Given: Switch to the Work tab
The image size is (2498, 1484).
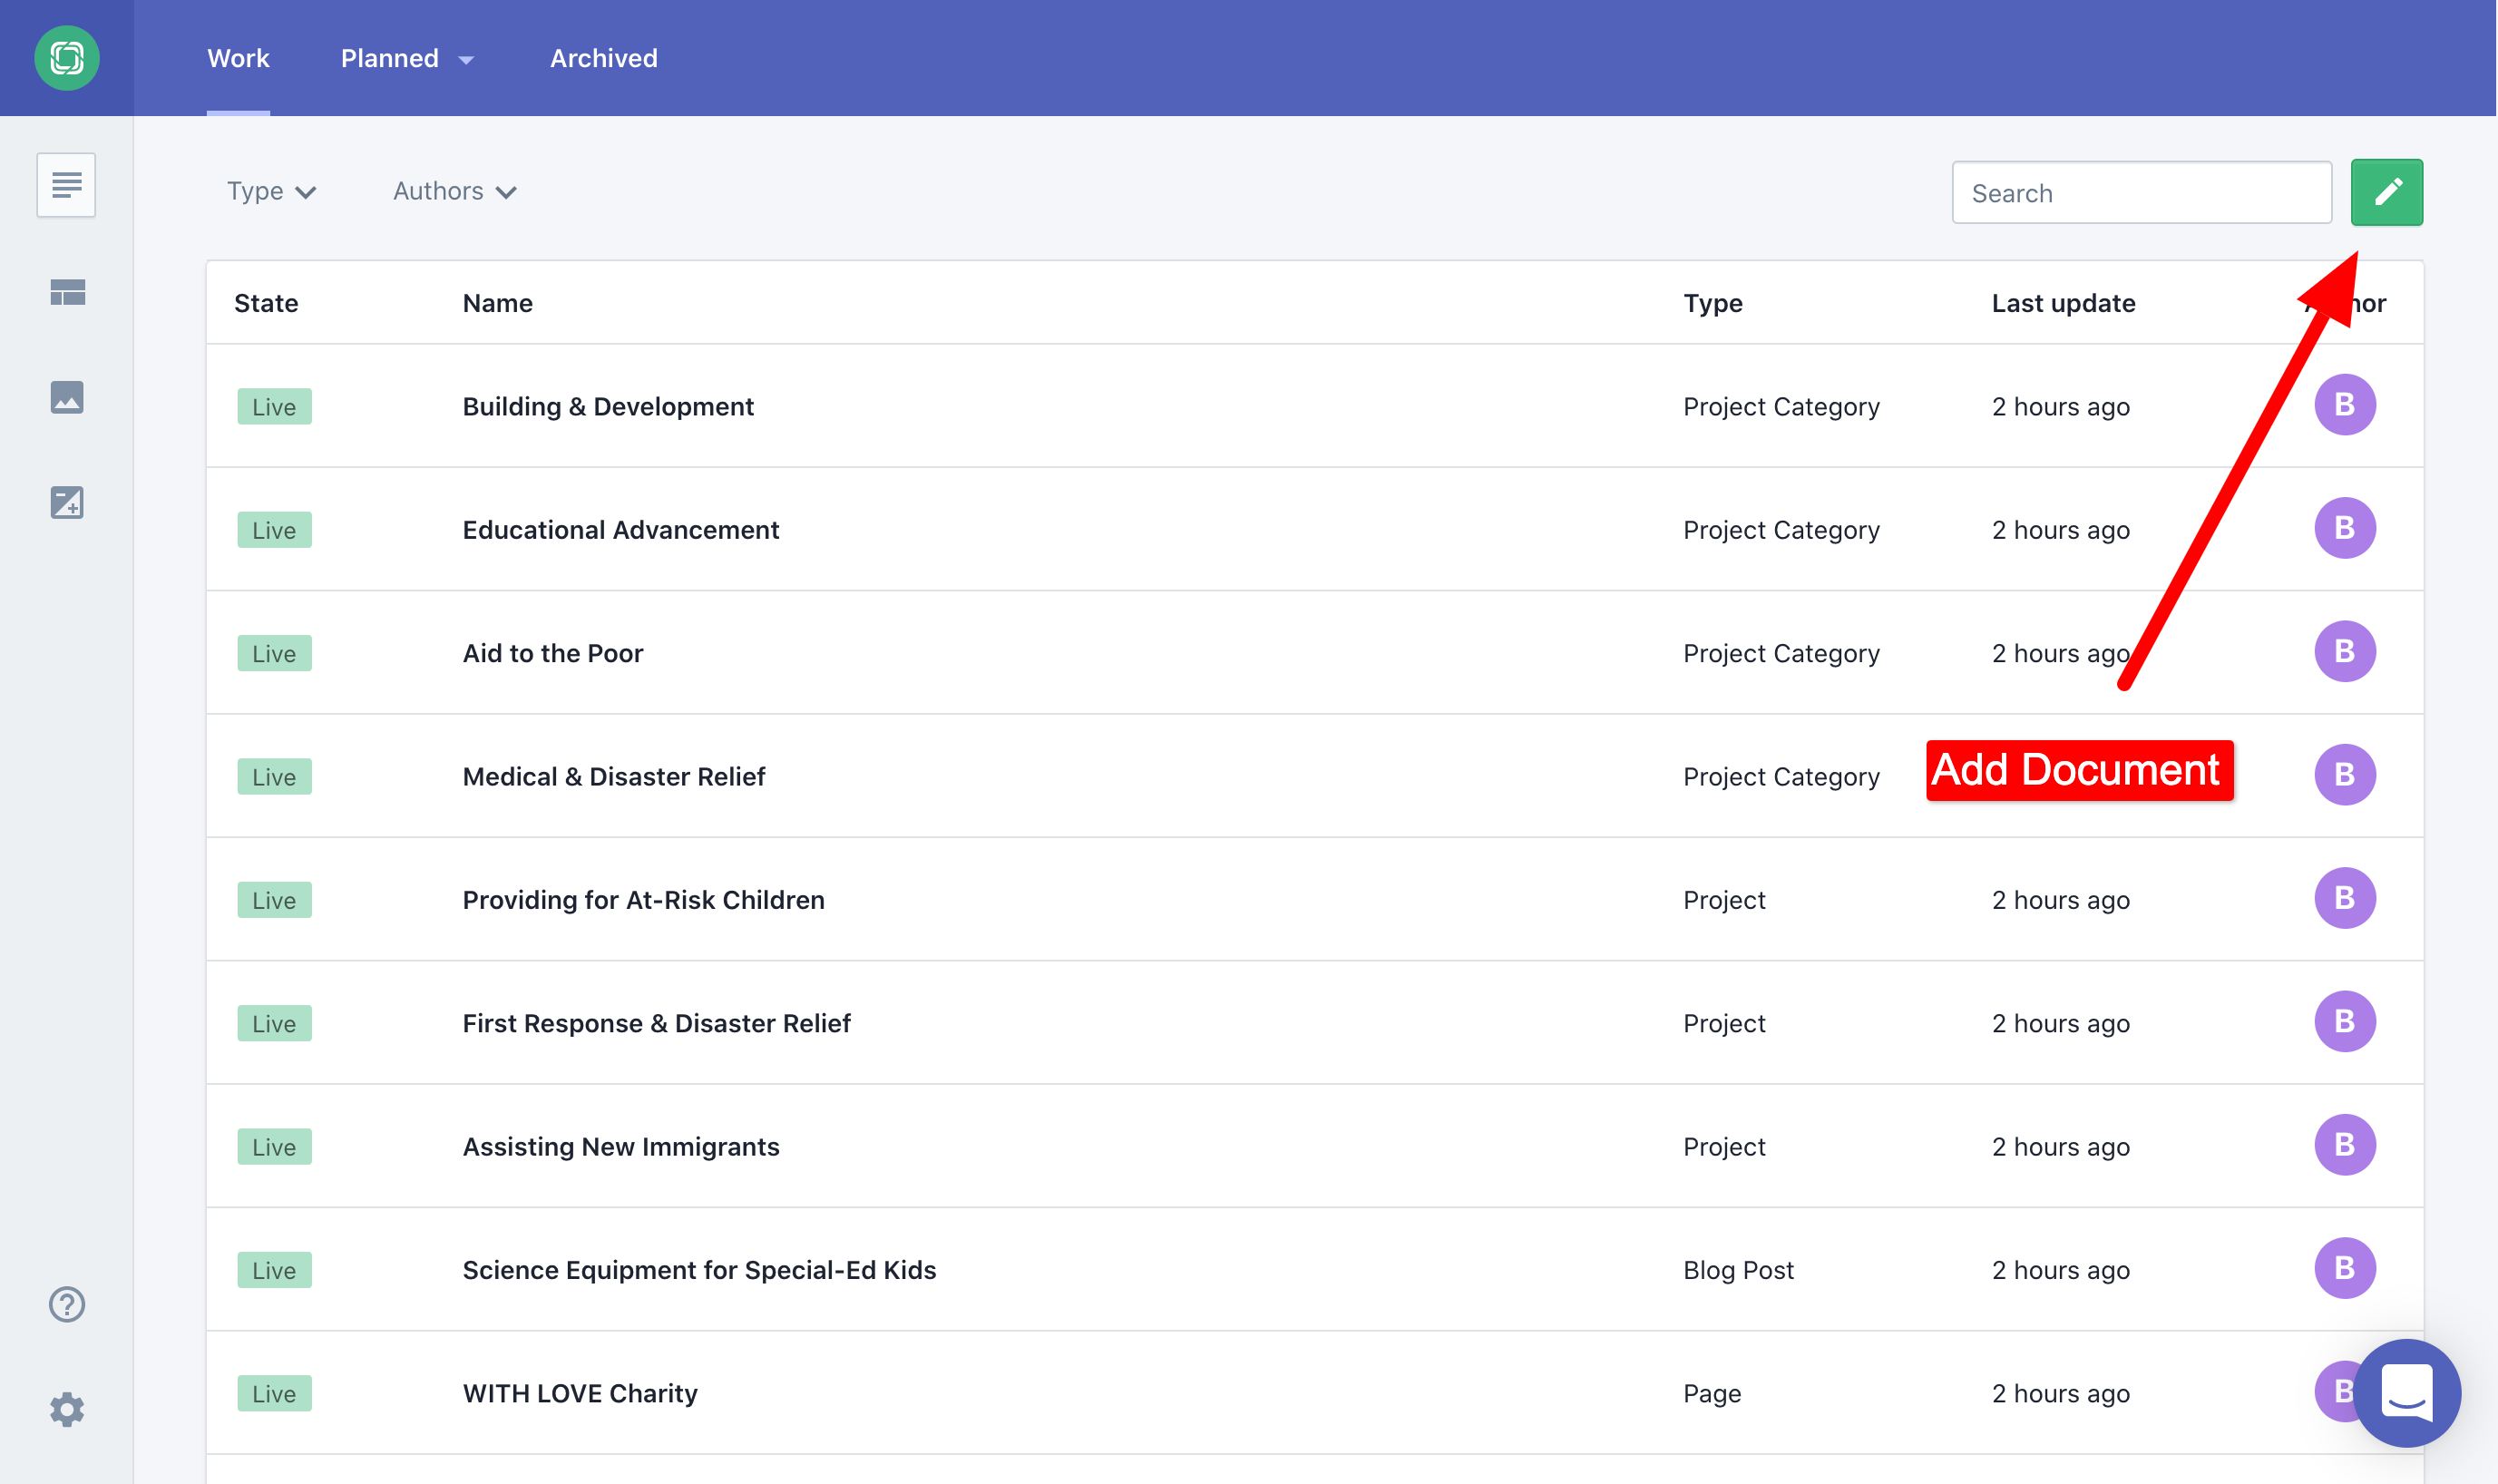Looking at the screenshot, I should (x=238, y=58).
